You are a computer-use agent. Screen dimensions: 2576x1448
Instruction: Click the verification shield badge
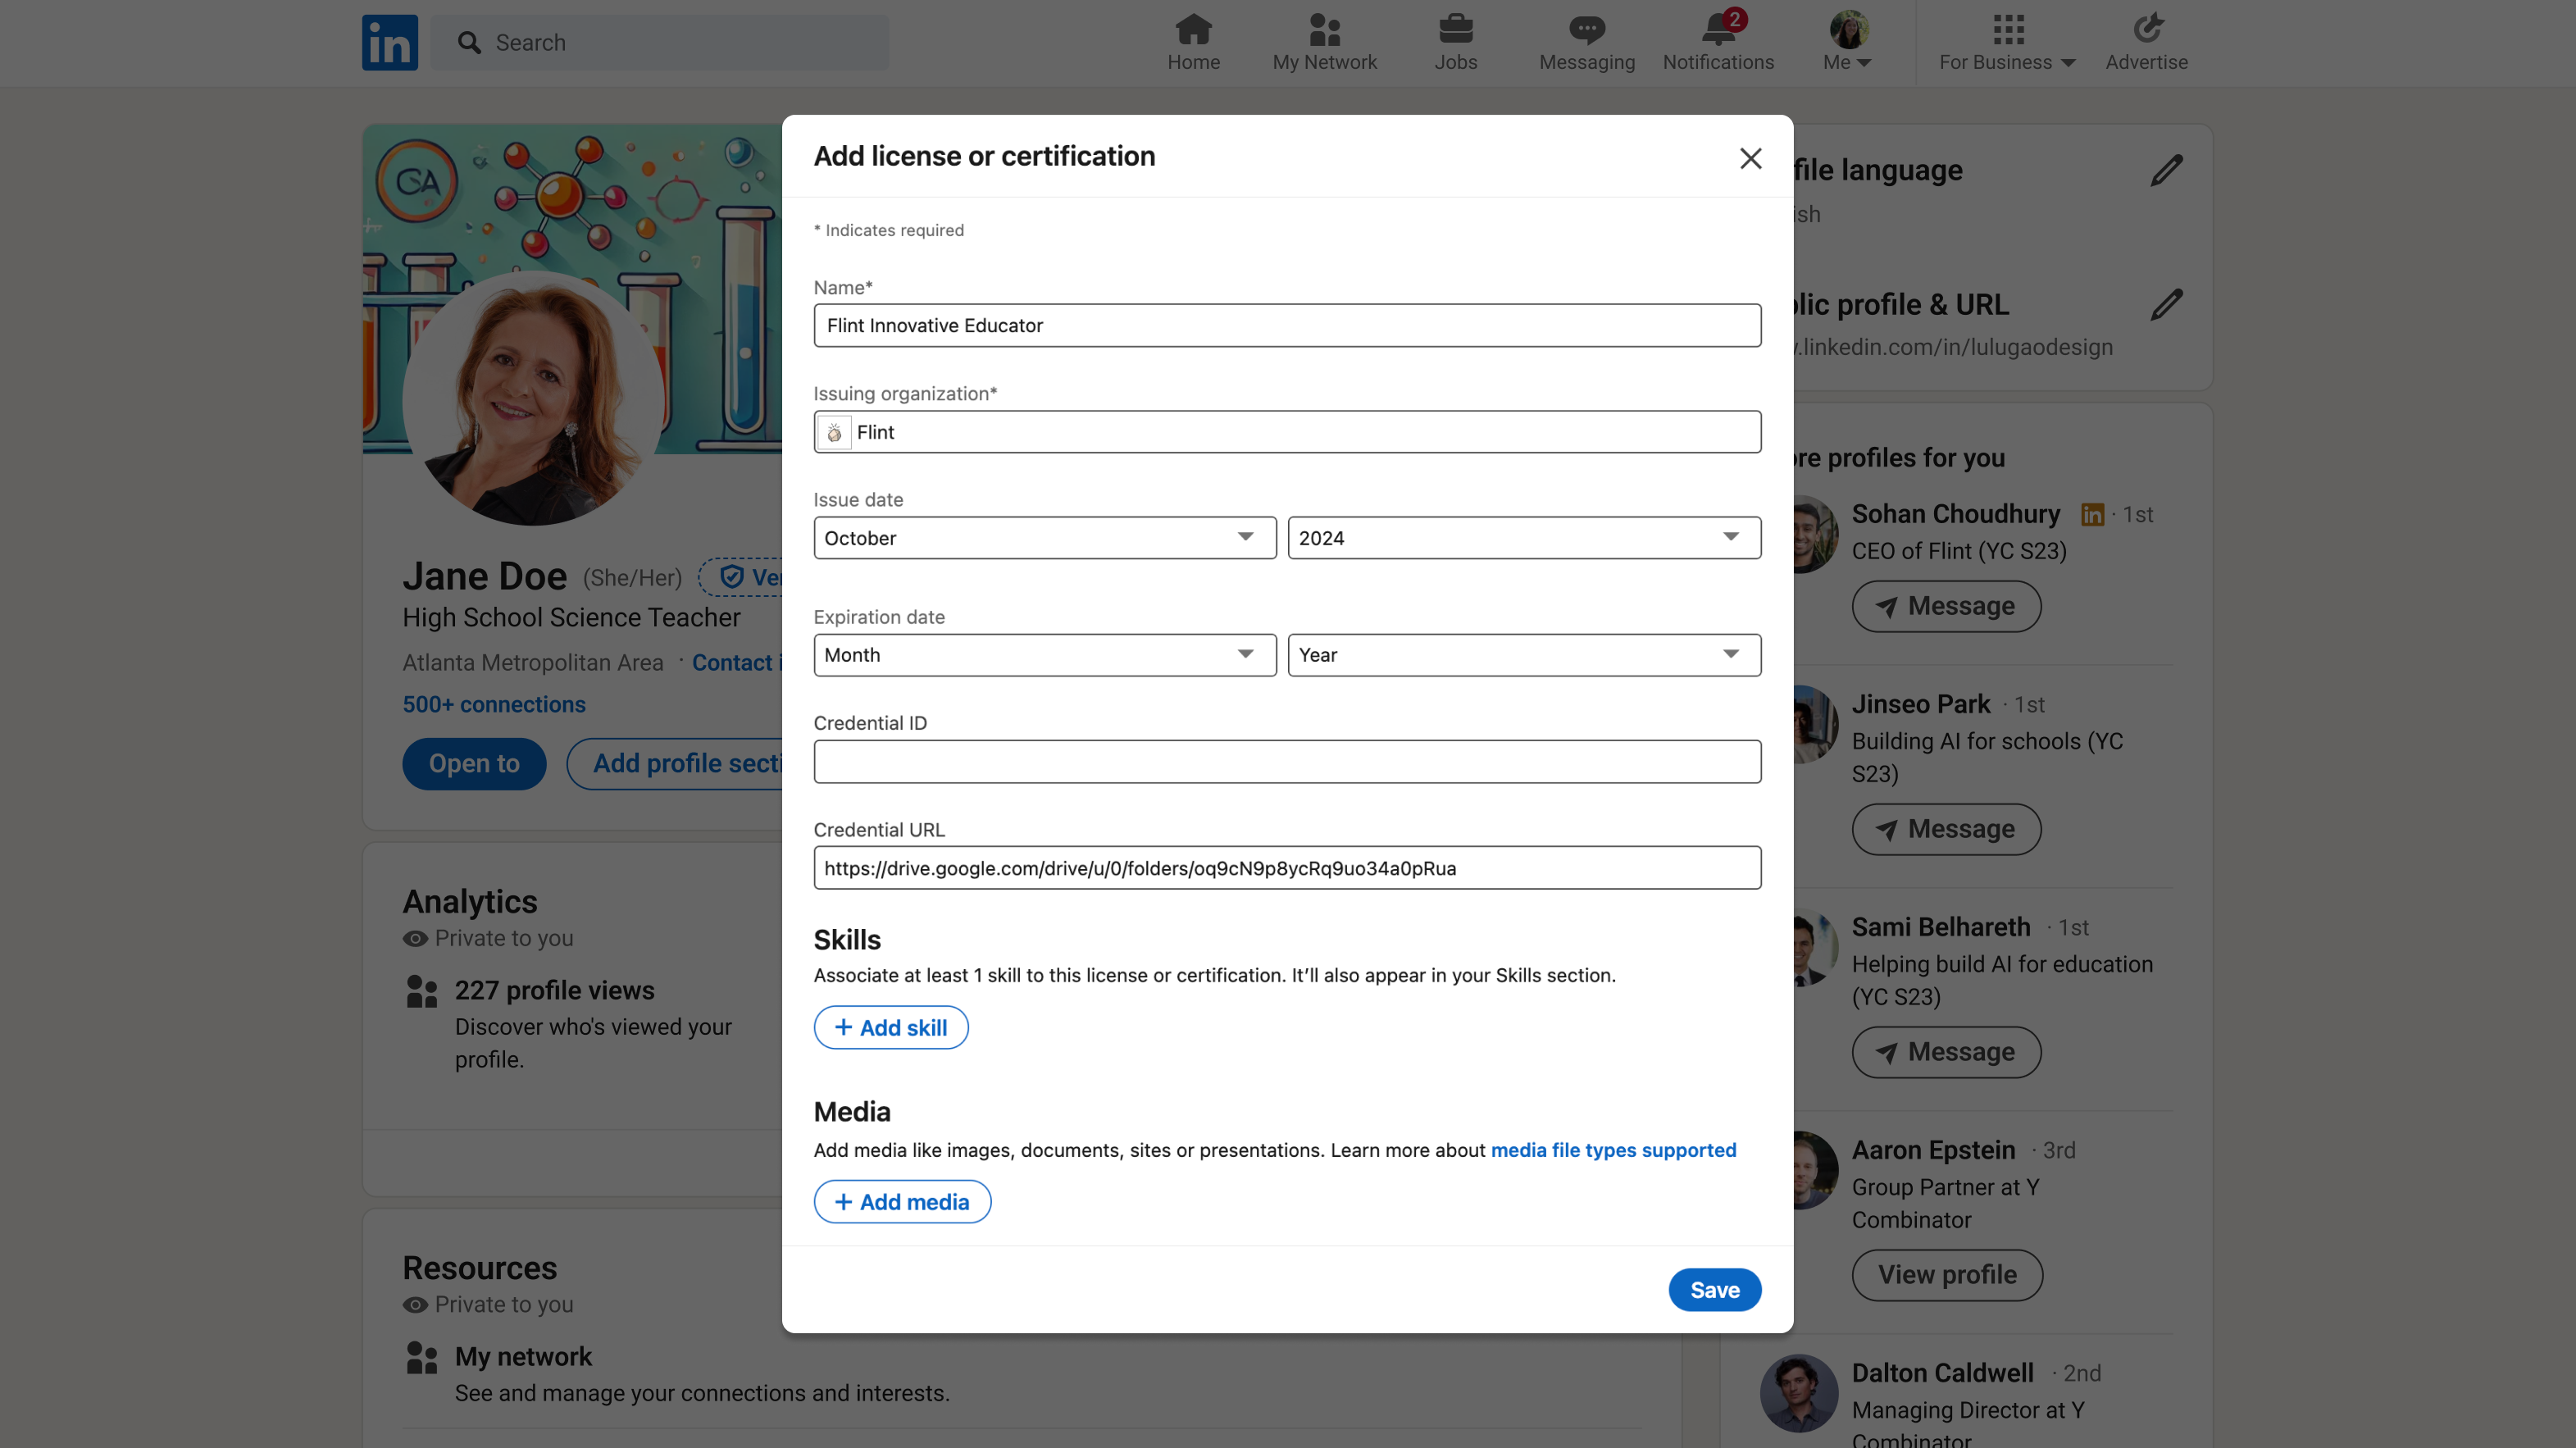(x=732, y=577)
